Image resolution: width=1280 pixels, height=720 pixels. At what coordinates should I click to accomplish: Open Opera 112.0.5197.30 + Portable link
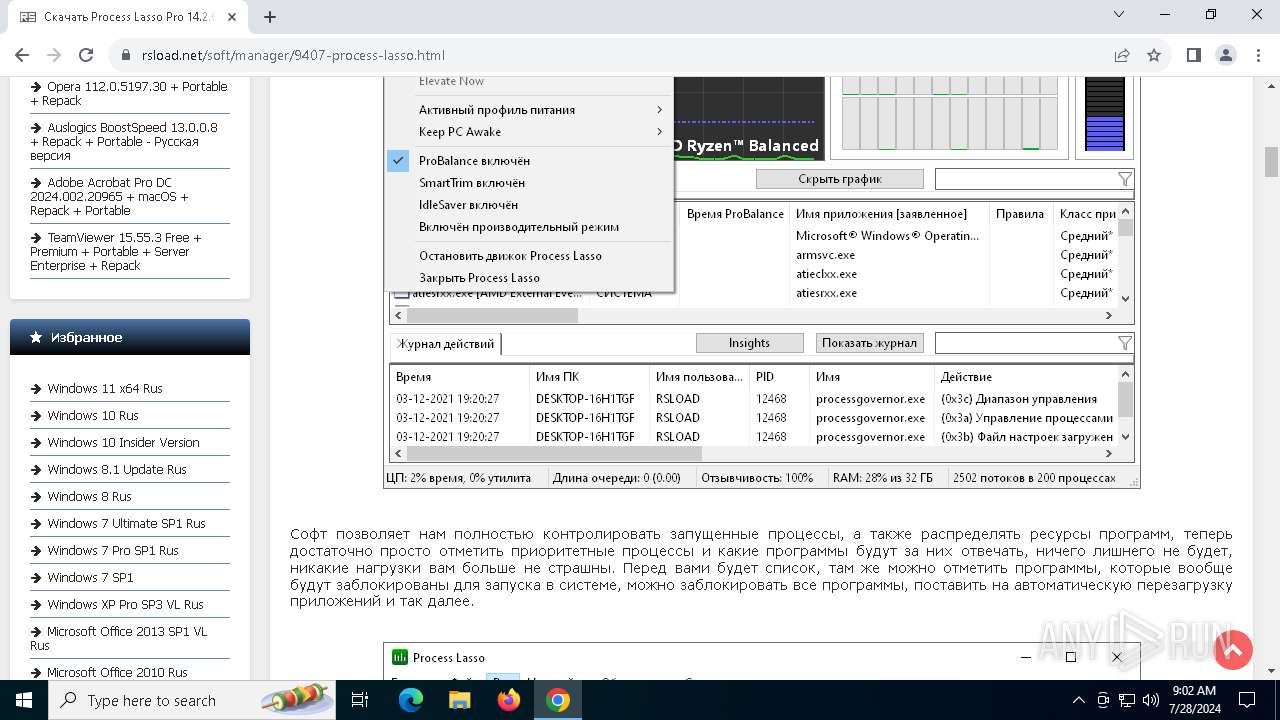click(x=129, y=94)
